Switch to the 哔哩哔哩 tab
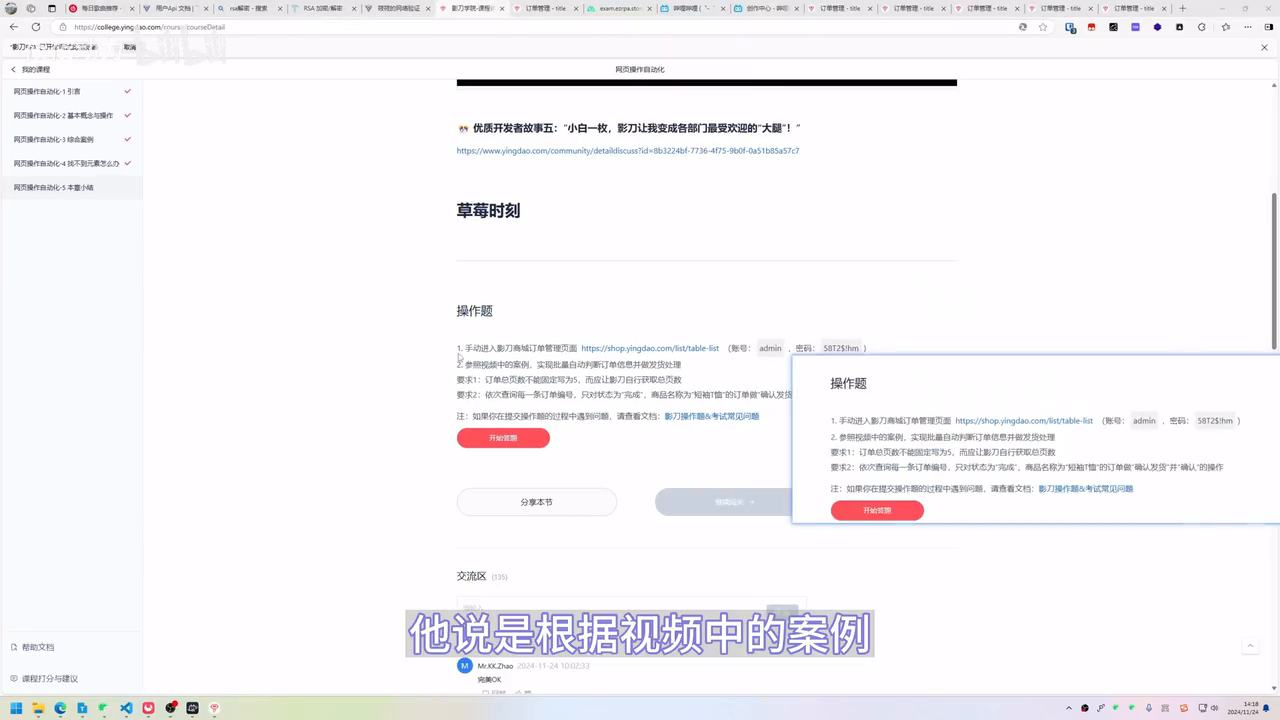This screenshot has width=1280, height=720. pyautogui.click(x=693, y=8)
